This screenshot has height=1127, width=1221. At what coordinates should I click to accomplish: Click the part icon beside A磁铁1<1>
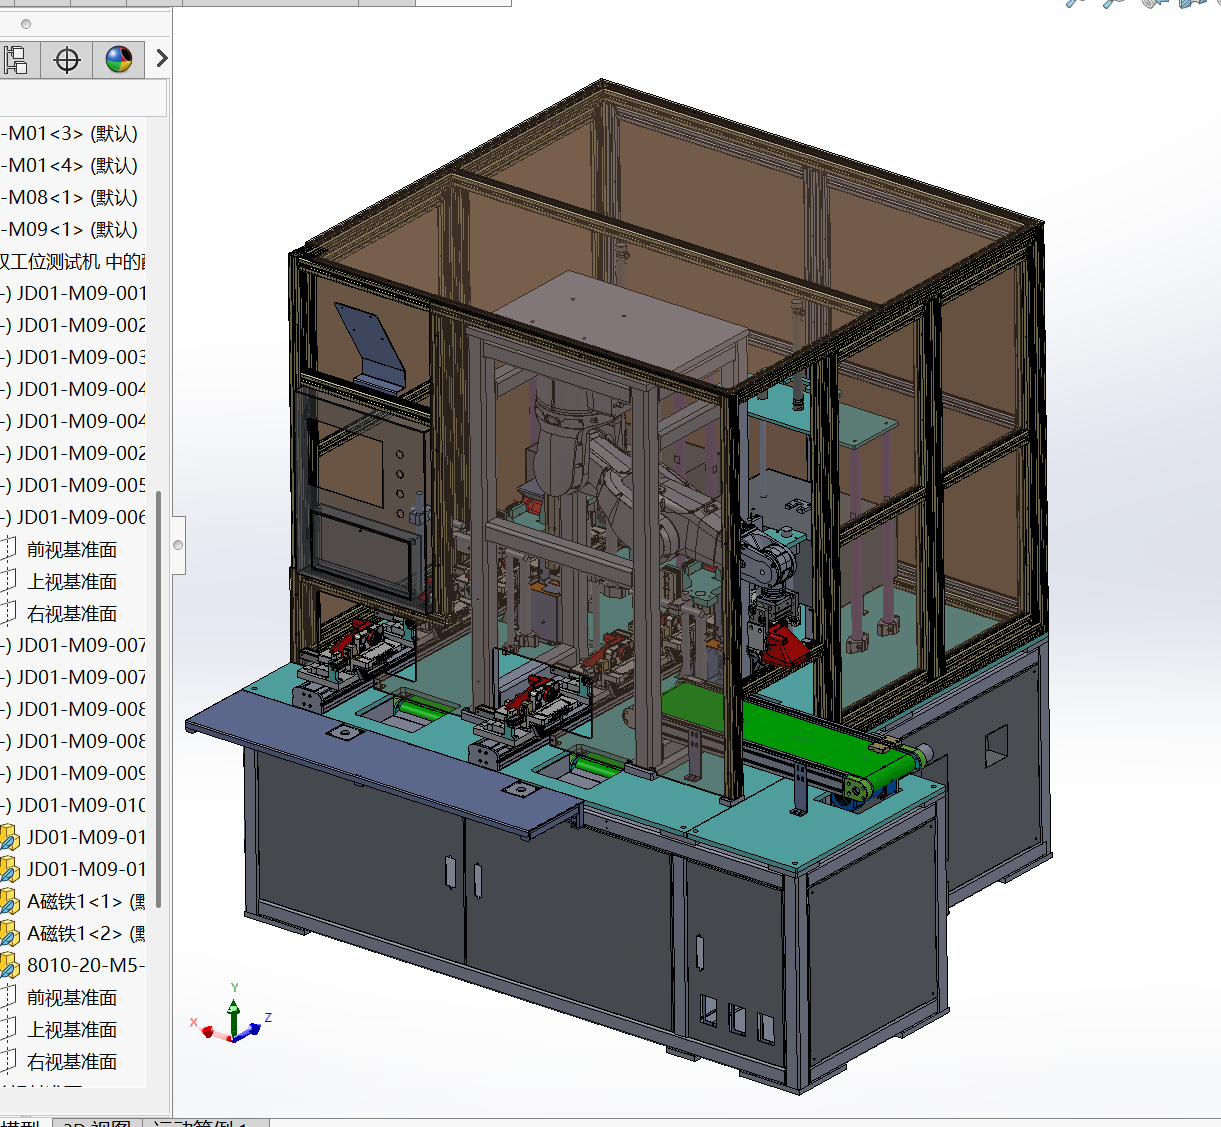pyautogui.click(x=9, y=902)
